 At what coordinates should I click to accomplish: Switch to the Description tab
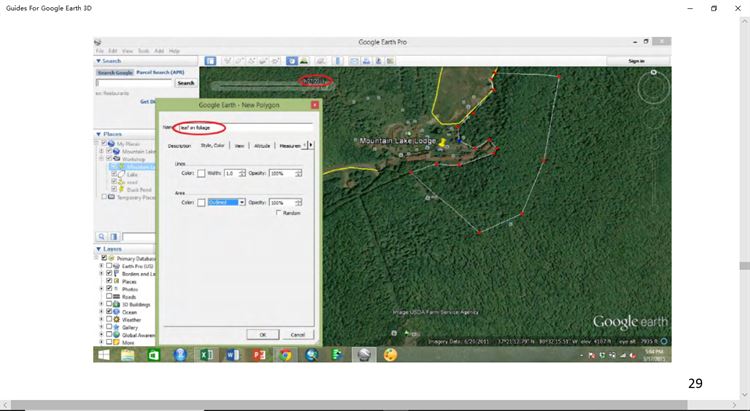[179, 145]
